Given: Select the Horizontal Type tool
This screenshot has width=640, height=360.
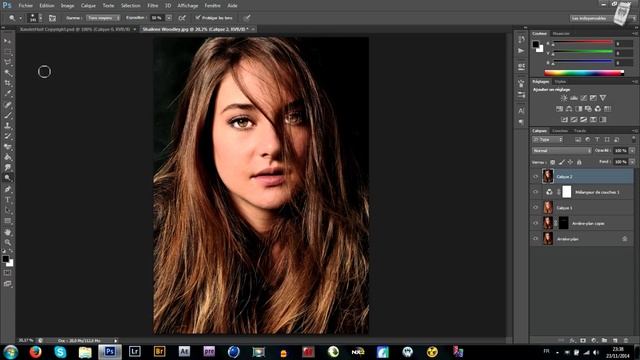Looking at the screenshot, I should [x=7, y=200].
